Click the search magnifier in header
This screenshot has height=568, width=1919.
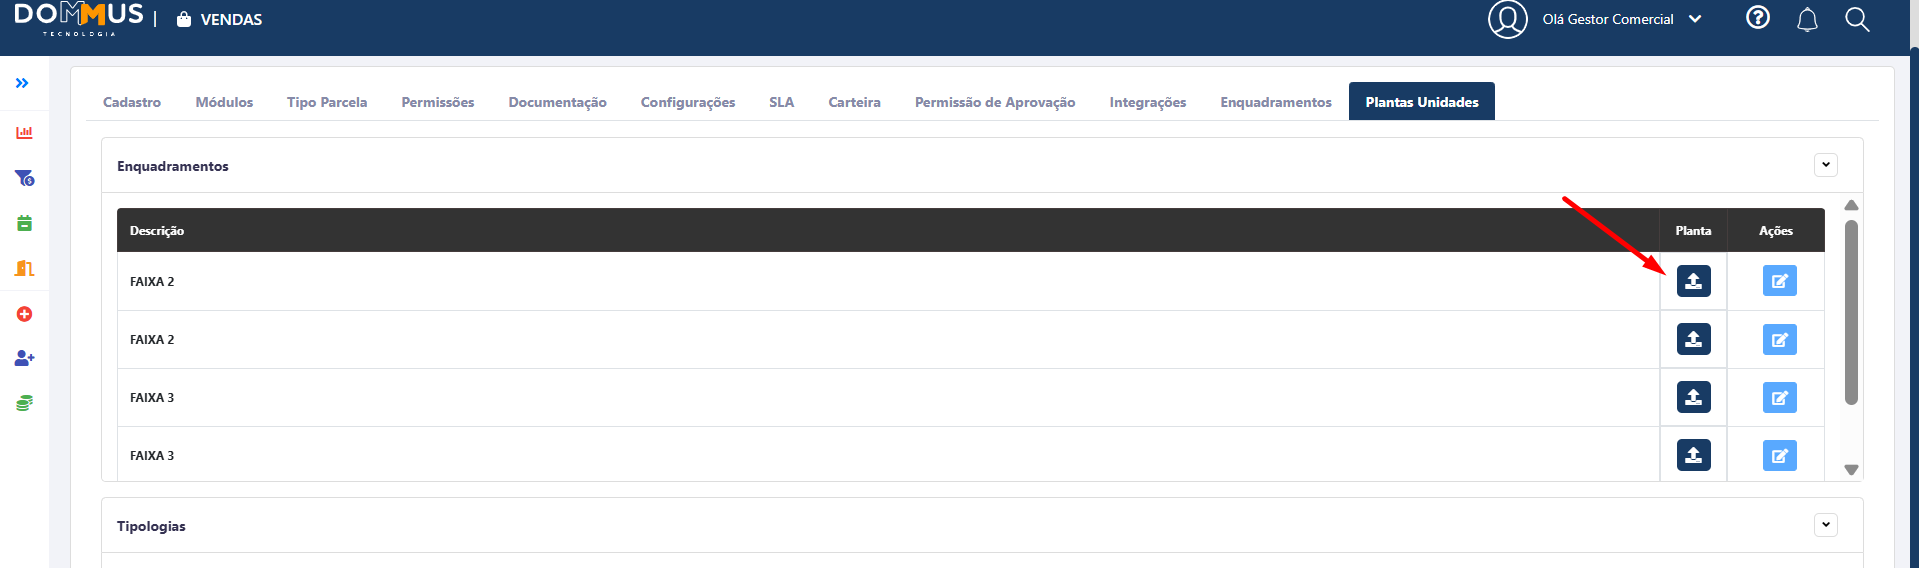[1857, 19]
